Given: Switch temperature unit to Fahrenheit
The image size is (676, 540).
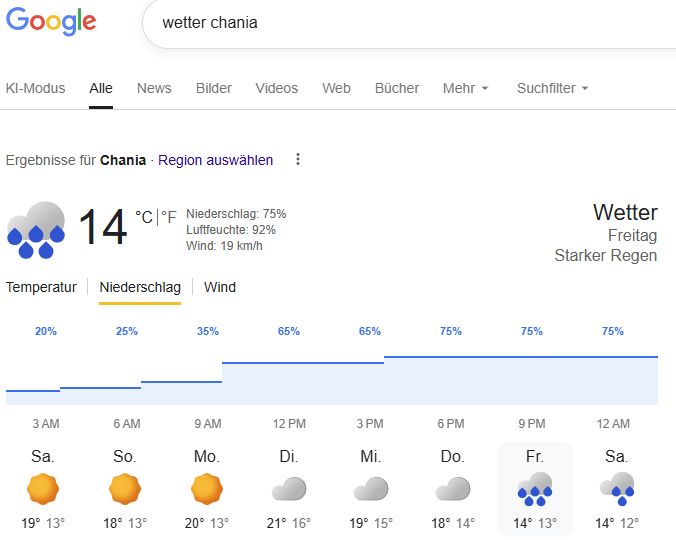Looking at the screenshot, I should click(x=169, y=217).
